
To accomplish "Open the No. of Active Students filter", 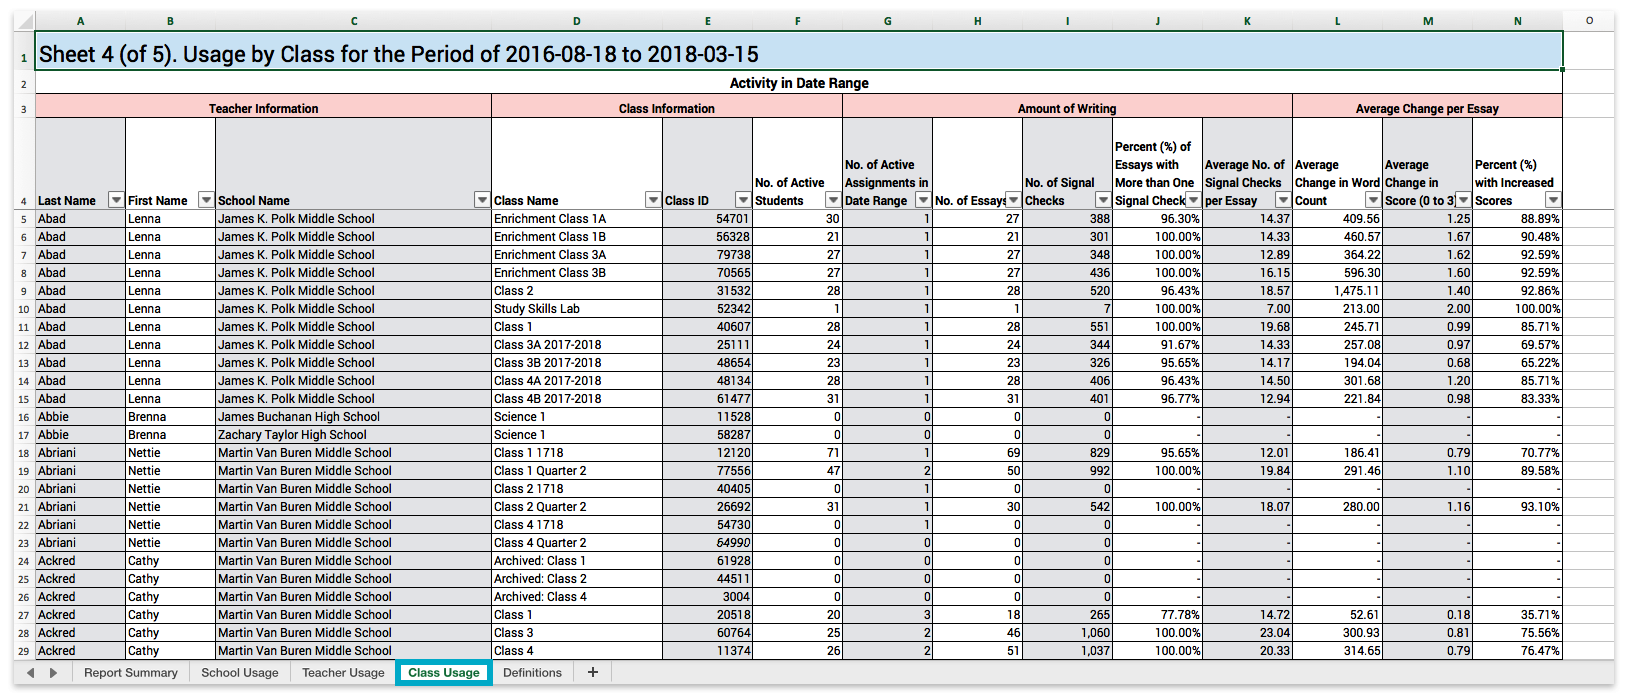I will point(833,200).
